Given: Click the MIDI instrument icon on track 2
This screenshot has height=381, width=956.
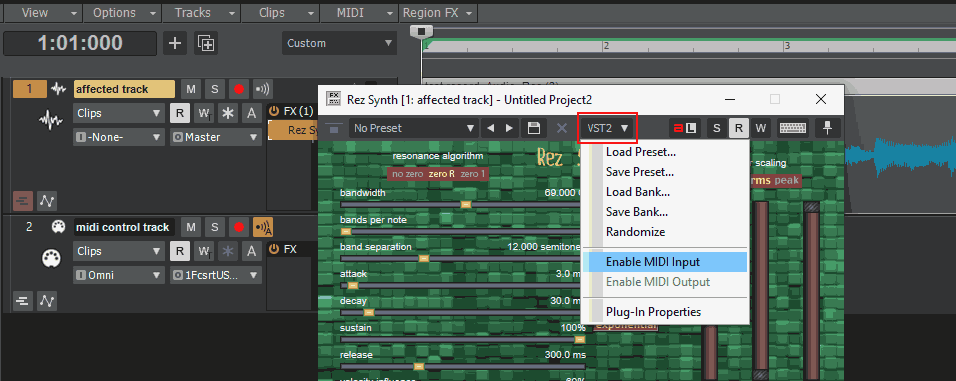Looking at the screenshot, I should [57, 227].
